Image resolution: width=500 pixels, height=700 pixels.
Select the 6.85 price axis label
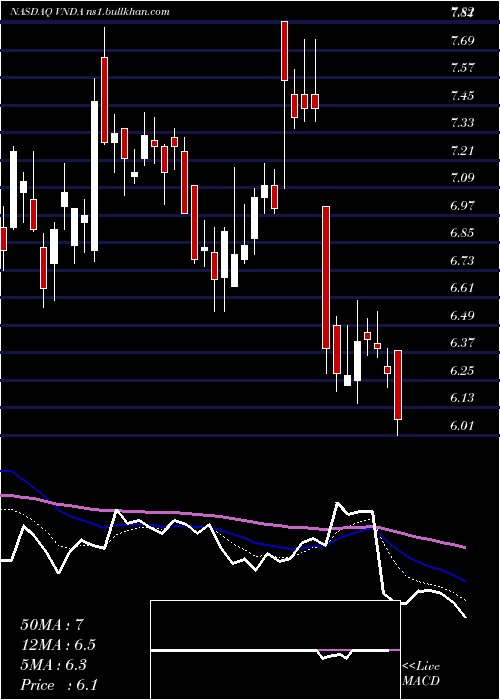(x=462, y=233)
